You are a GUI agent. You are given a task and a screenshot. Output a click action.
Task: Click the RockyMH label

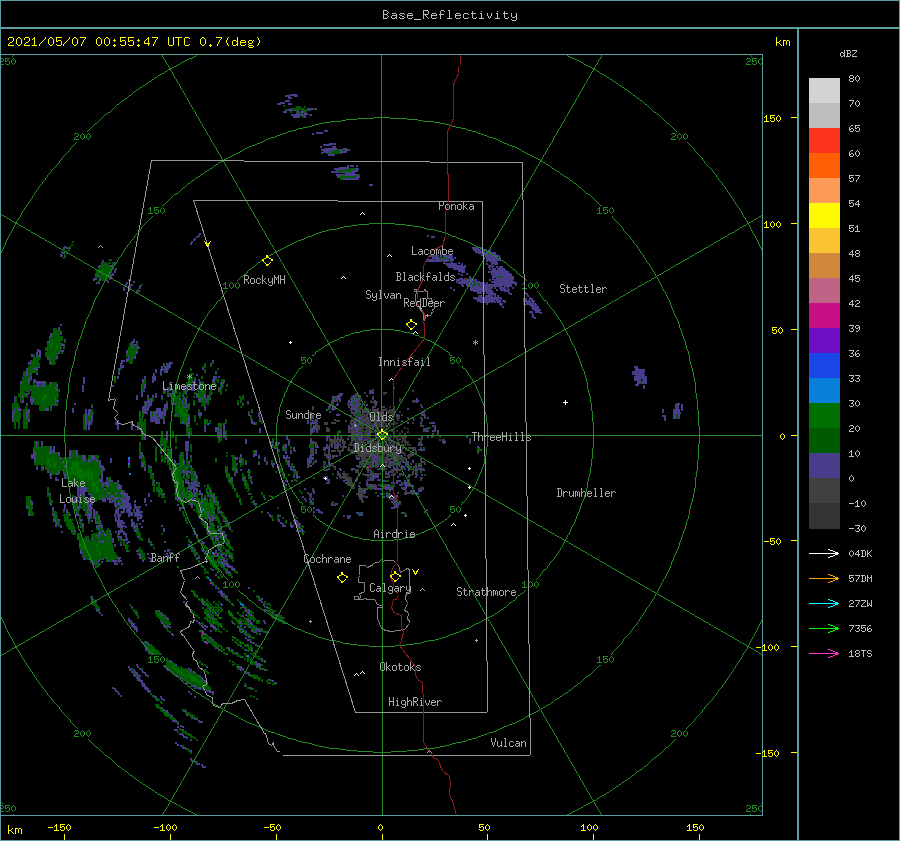264,280
